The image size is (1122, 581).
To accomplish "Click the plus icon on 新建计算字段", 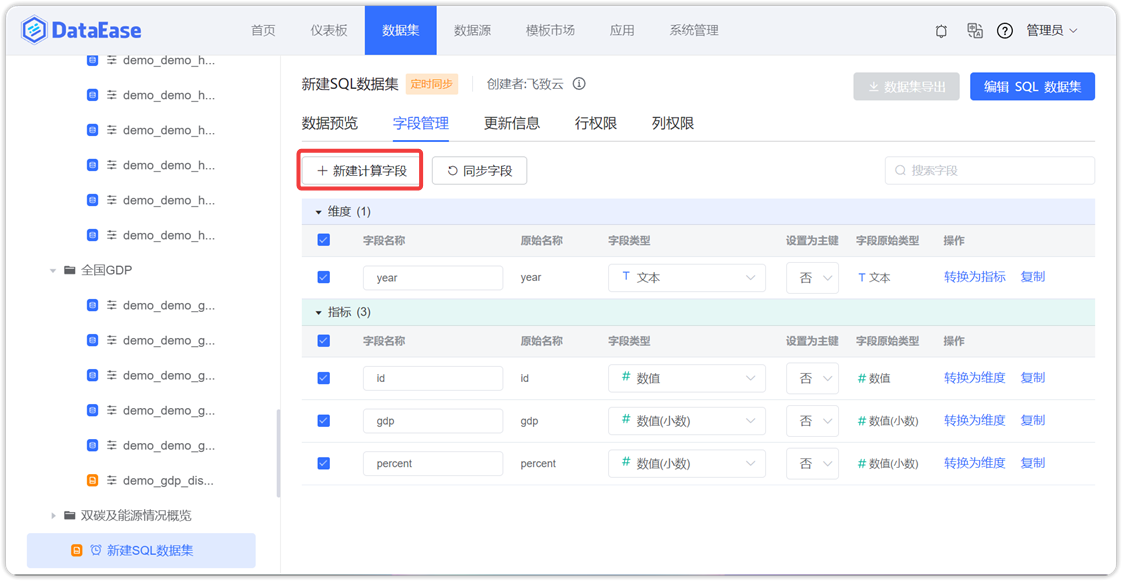I will point(322,171).
